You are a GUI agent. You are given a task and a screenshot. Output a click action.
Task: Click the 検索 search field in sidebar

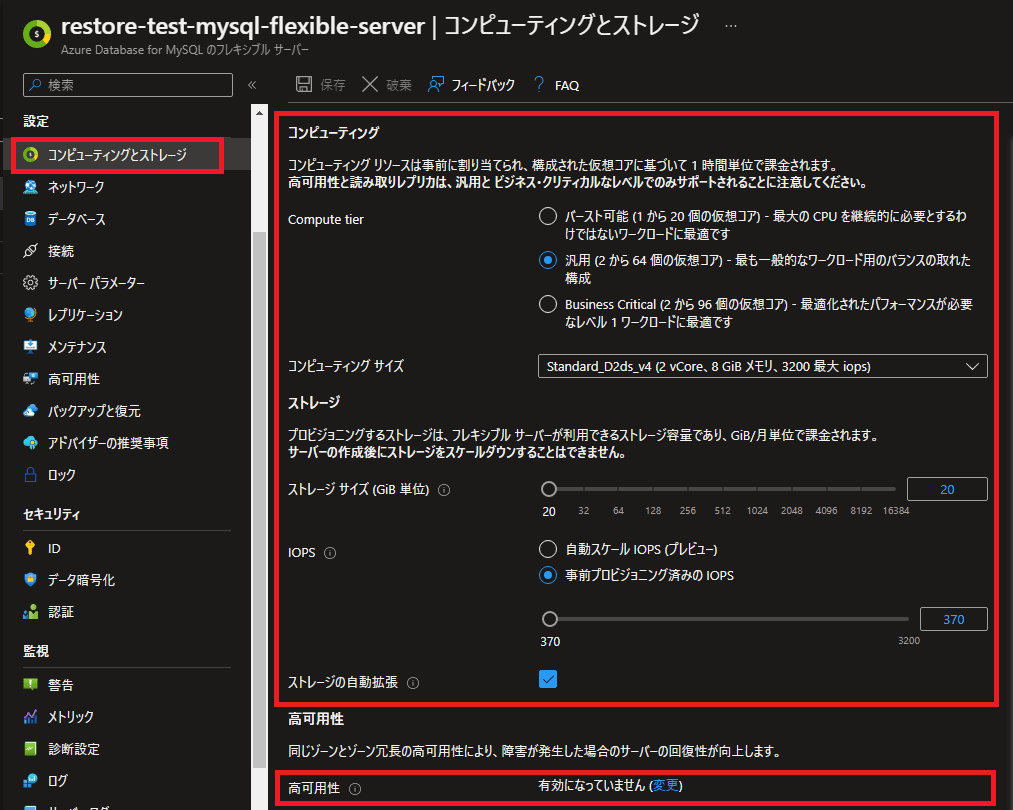pos(128,85)
